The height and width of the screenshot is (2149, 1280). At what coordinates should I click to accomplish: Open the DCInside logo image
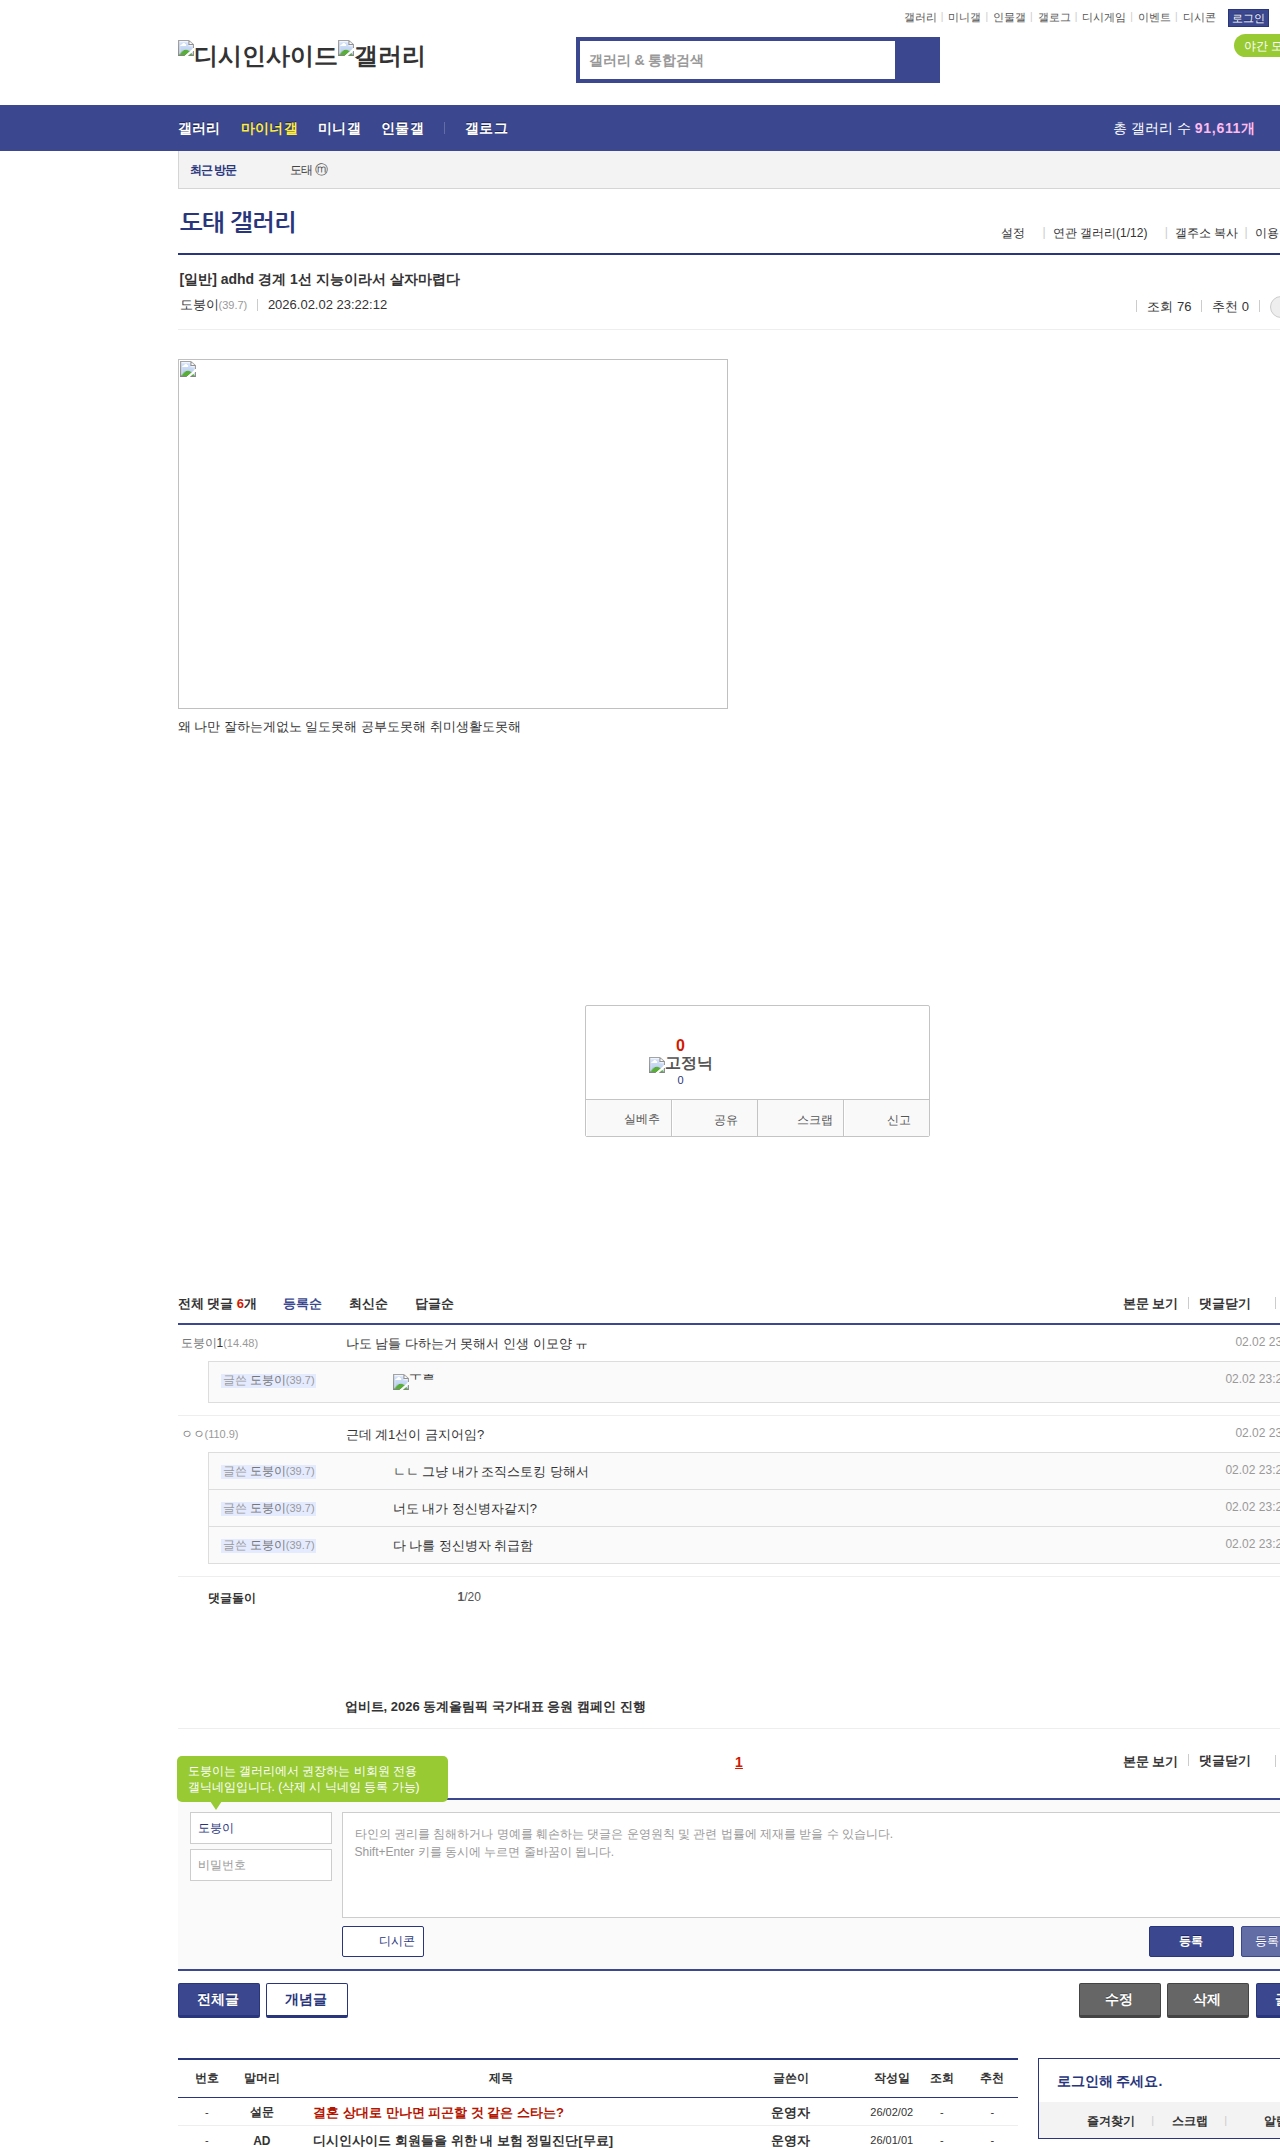click(258, 55)
